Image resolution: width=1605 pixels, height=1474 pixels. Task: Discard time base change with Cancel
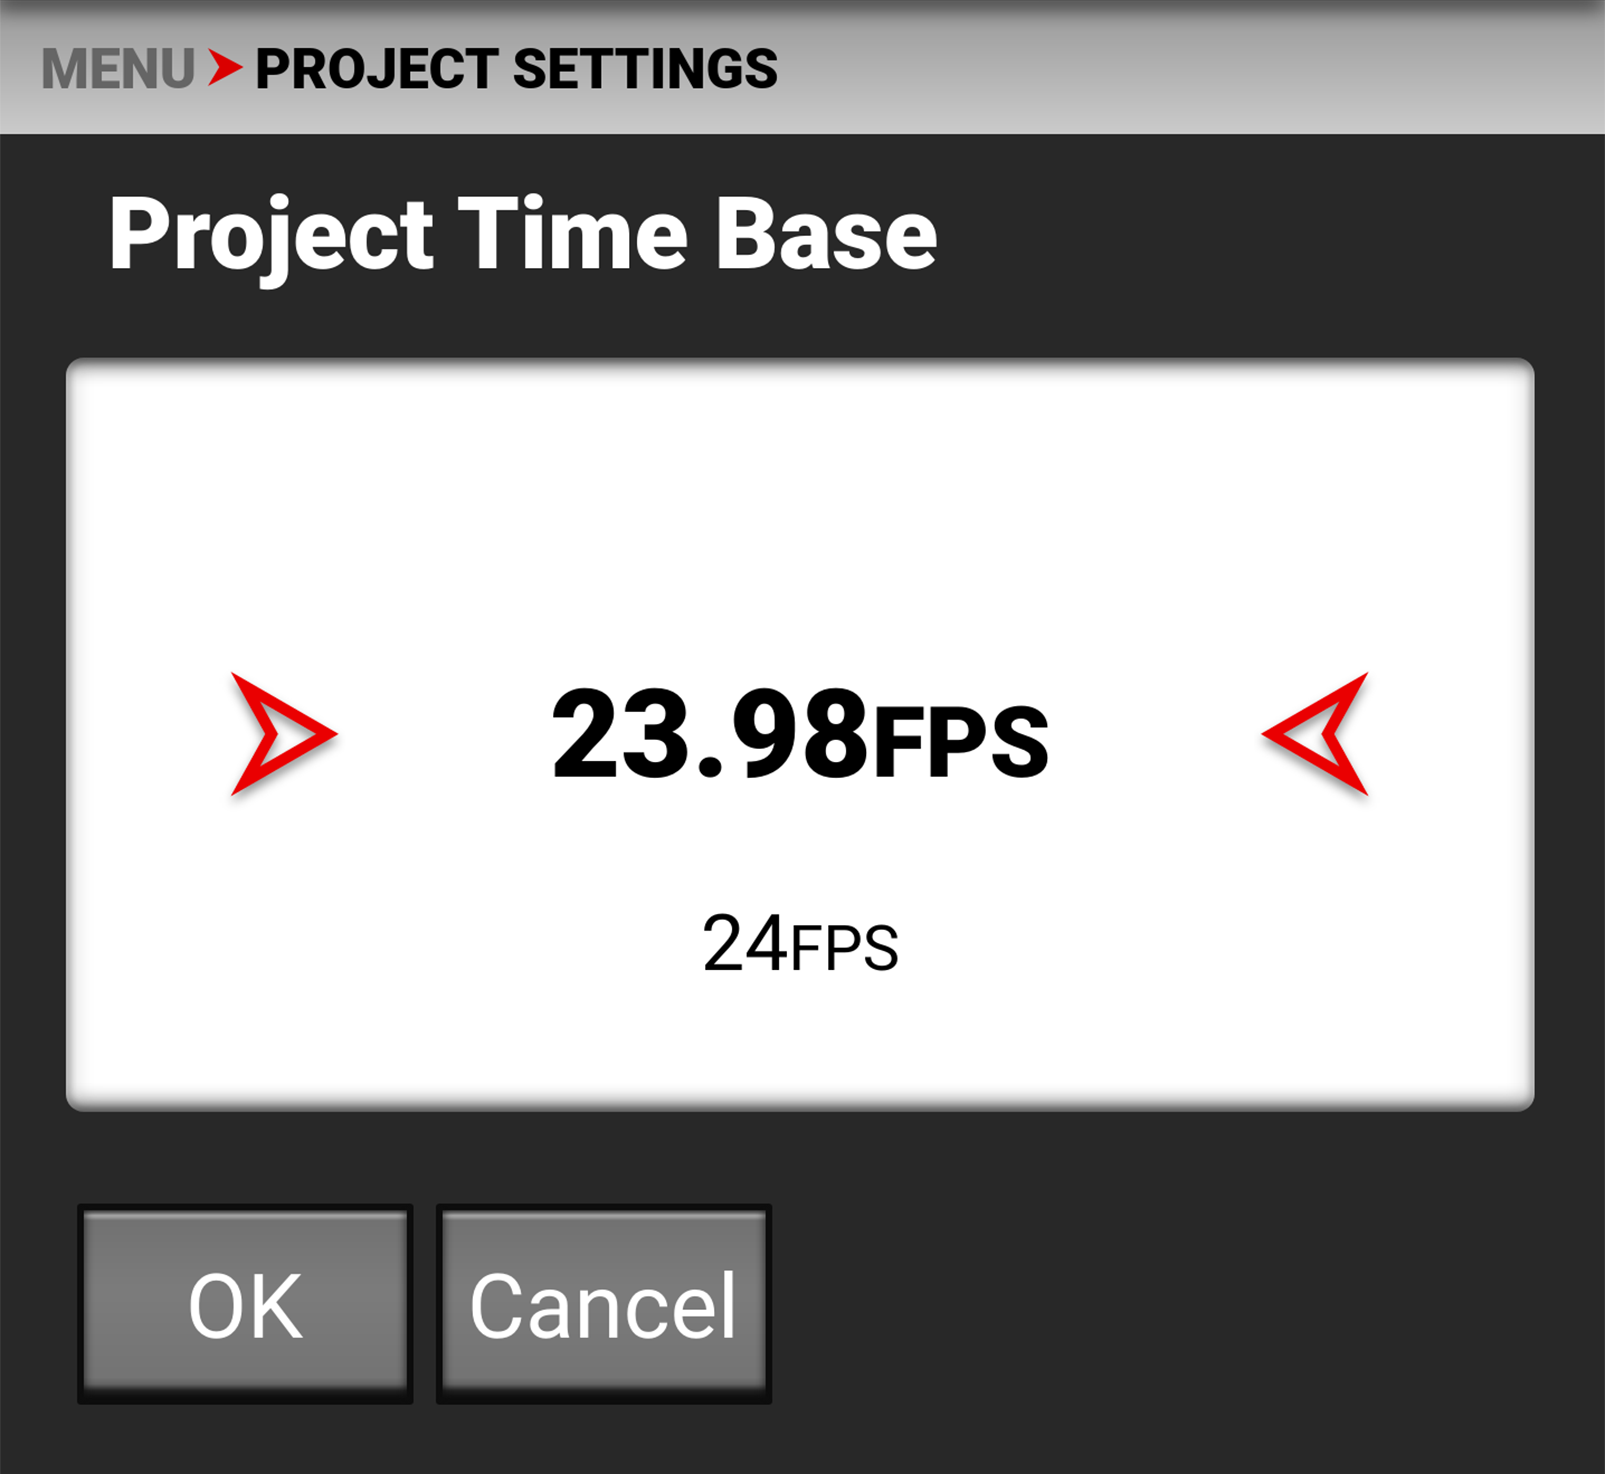pyautogui.click(x=604, y=1304)
